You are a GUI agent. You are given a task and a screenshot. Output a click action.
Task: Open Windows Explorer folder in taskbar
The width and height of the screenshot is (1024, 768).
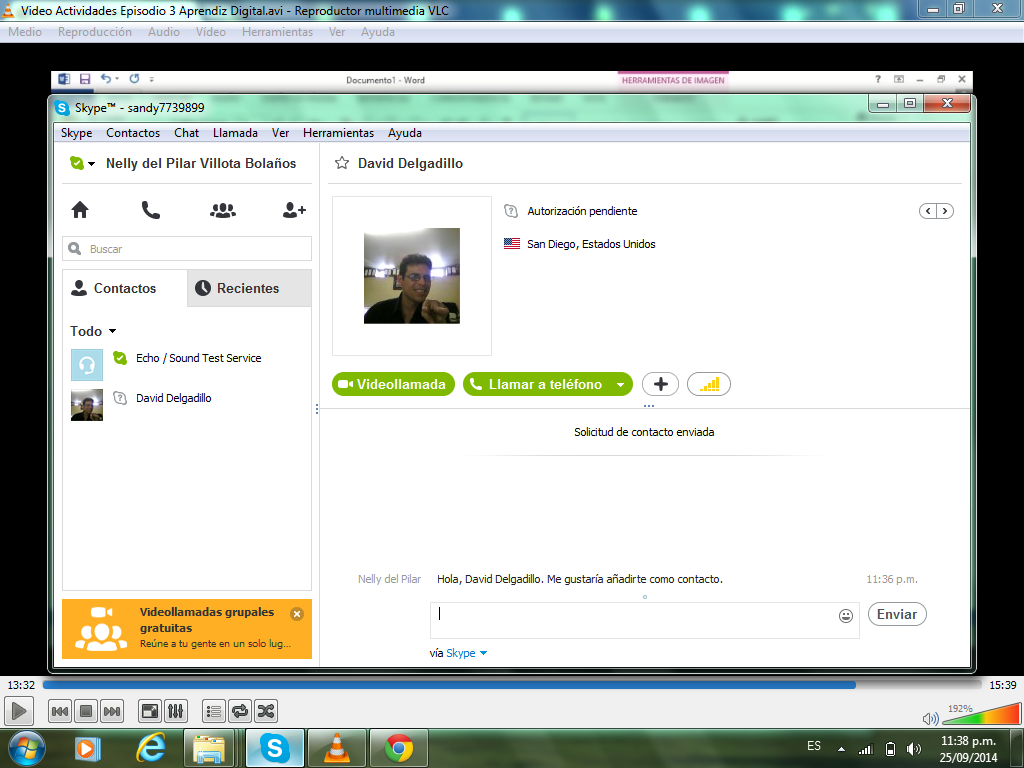pyautogui.click(x=209, y=748)
